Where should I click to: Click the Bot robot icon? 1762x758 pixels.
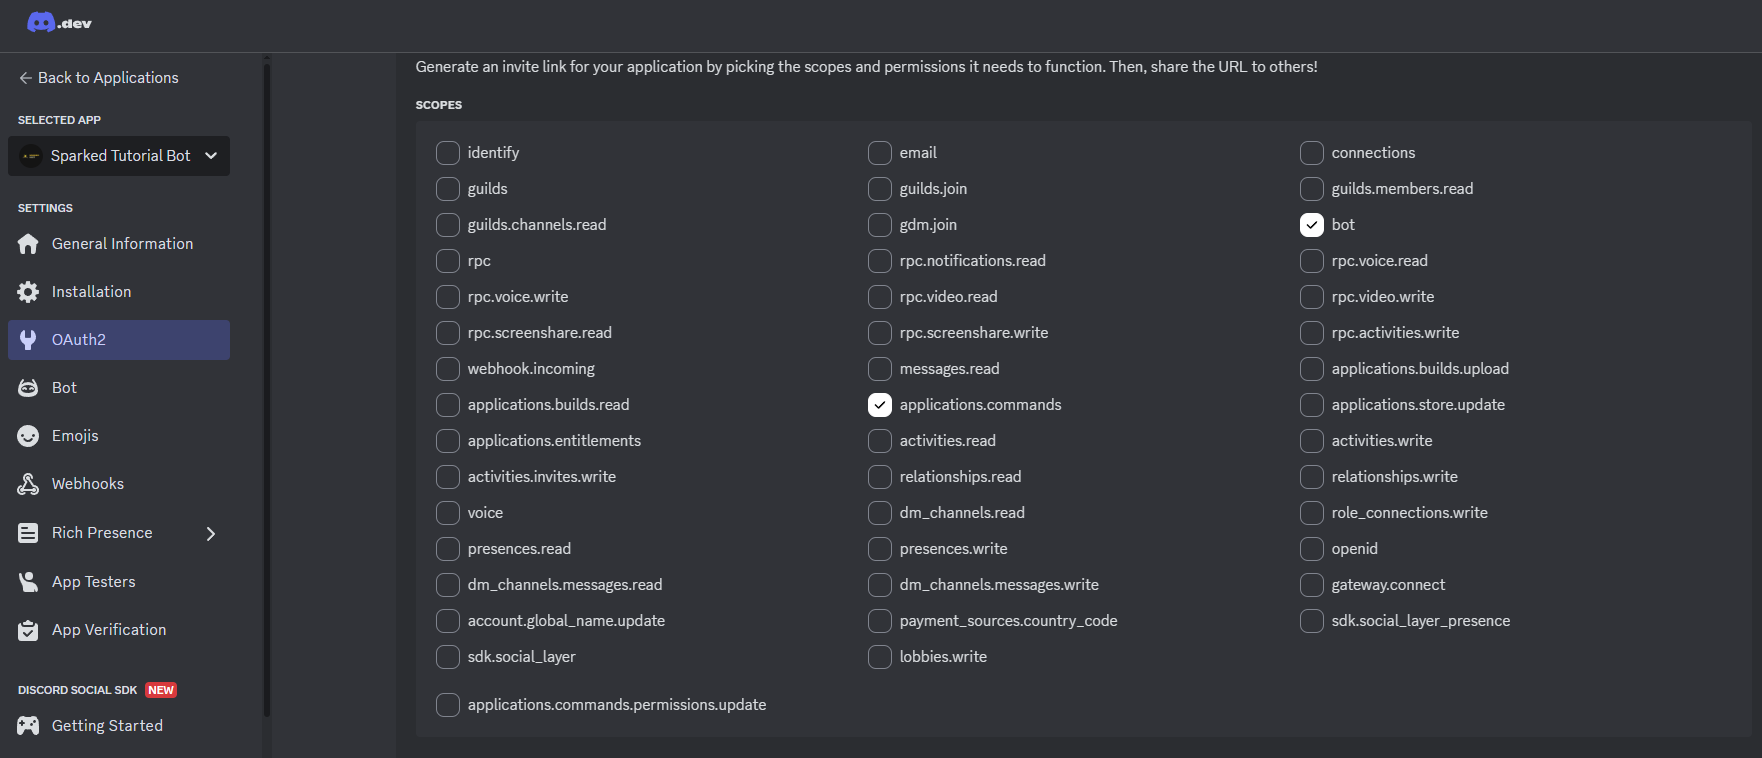click(28, 388)
